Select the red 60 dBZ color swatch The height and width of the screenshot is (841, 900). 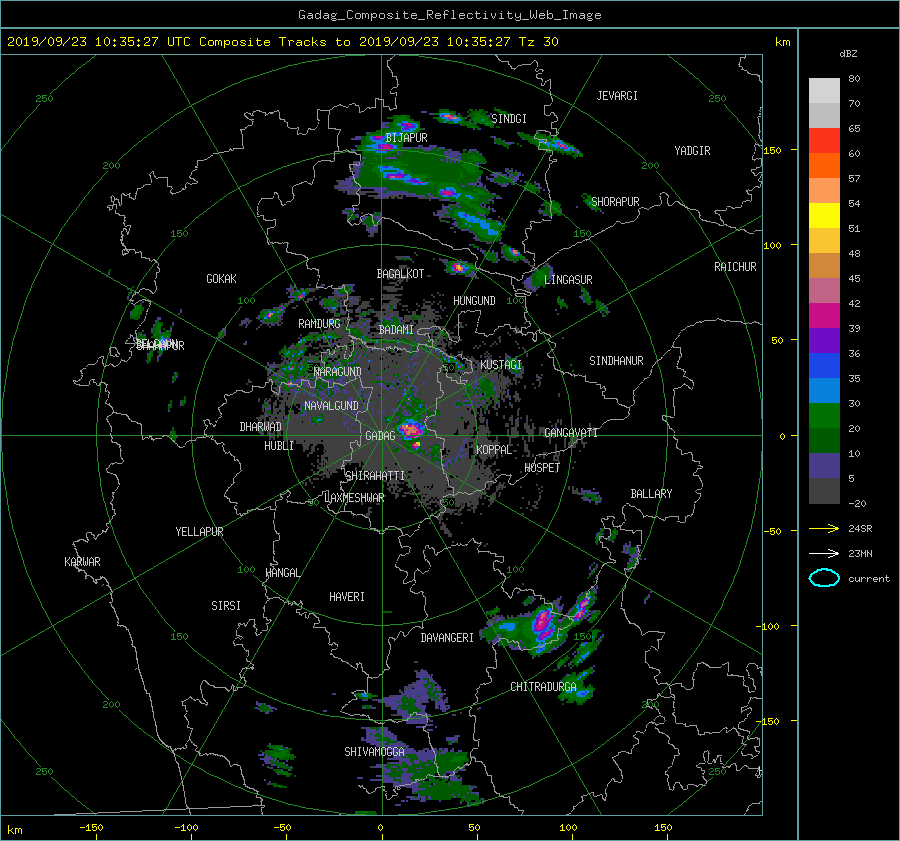[x=824, y=141]
